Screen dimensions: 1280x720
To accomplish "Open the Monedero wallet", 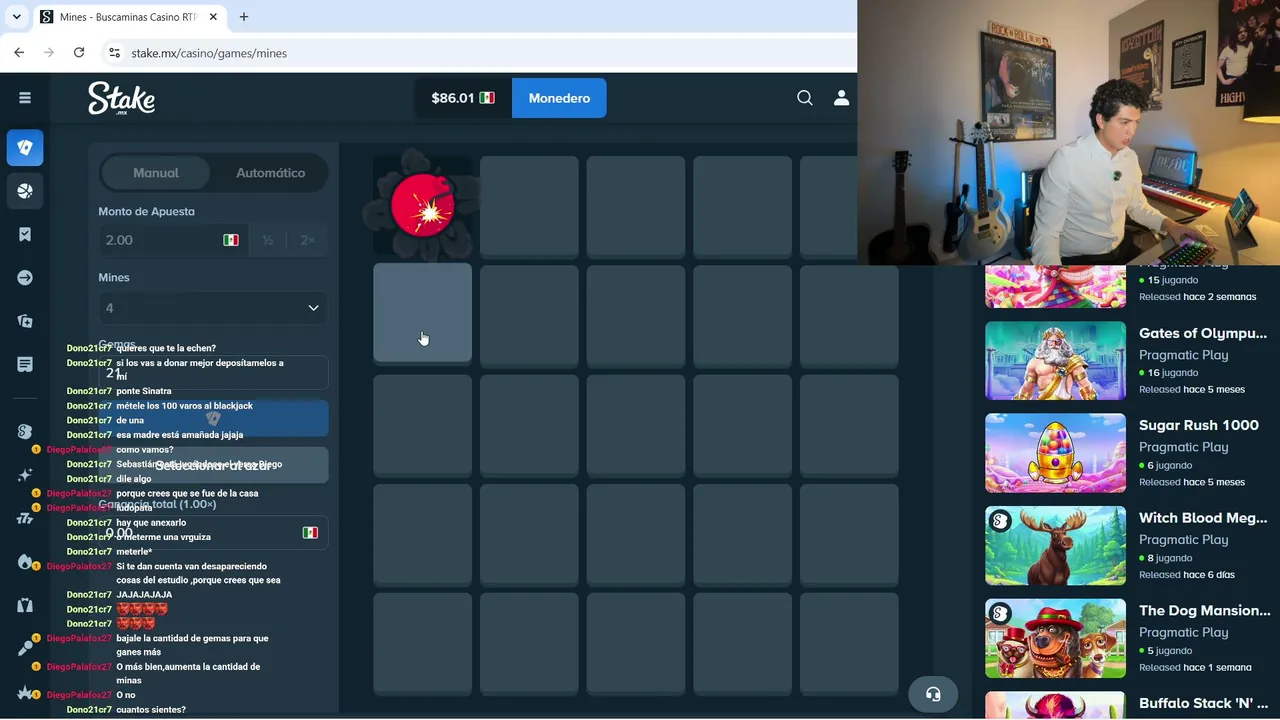I will point(559,98).
